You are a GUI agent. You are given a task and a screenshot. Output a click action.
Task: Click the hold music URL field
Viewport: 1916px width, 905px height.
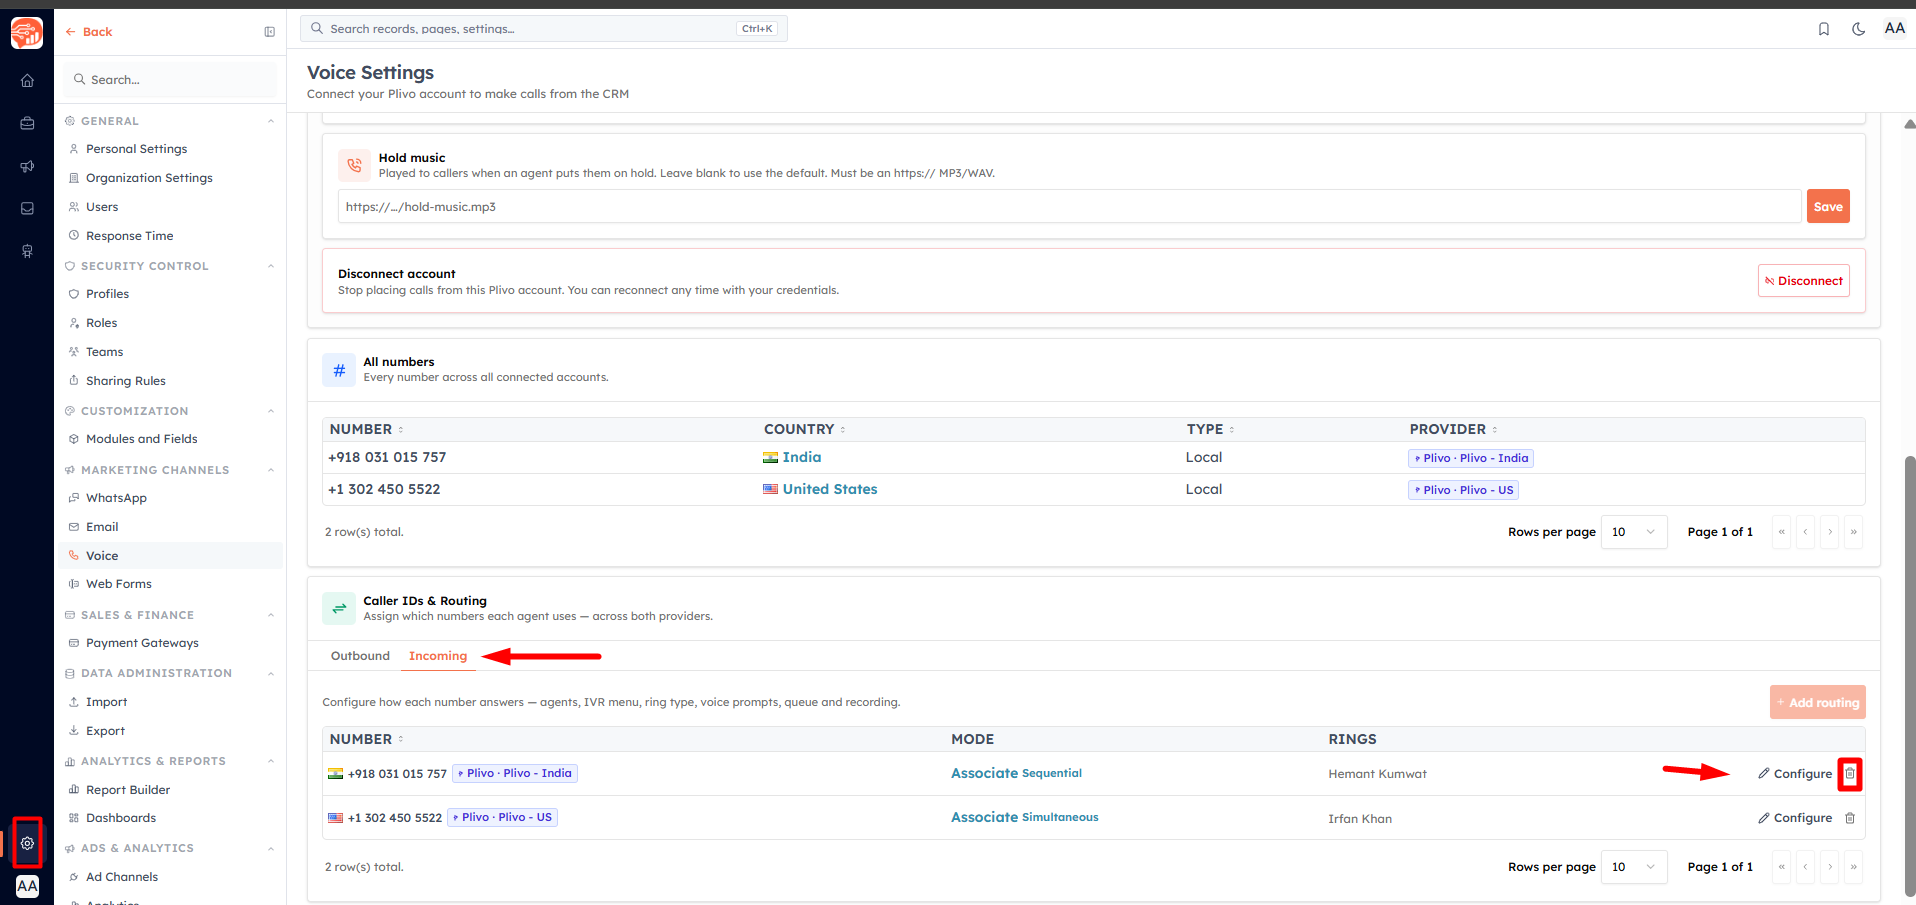click(1069, 207)
